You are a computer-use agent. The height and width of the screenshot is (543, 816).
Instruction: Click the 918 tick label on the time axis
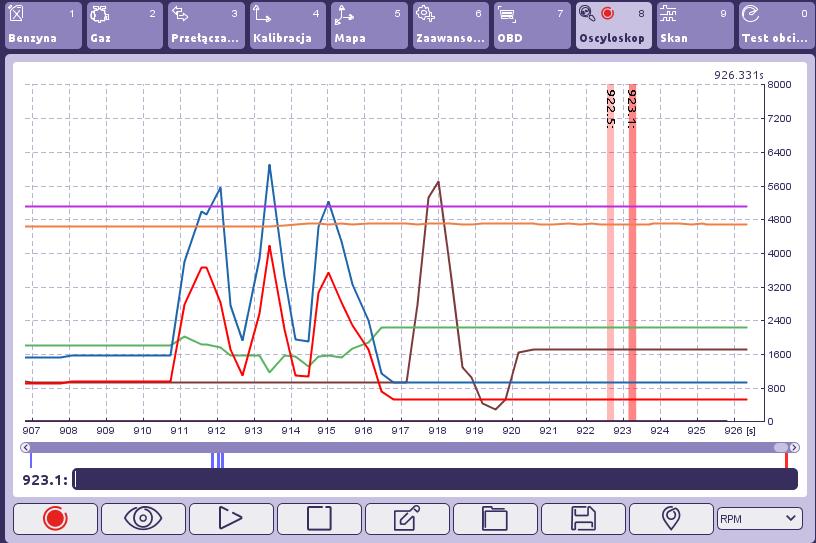click(437, 431)
